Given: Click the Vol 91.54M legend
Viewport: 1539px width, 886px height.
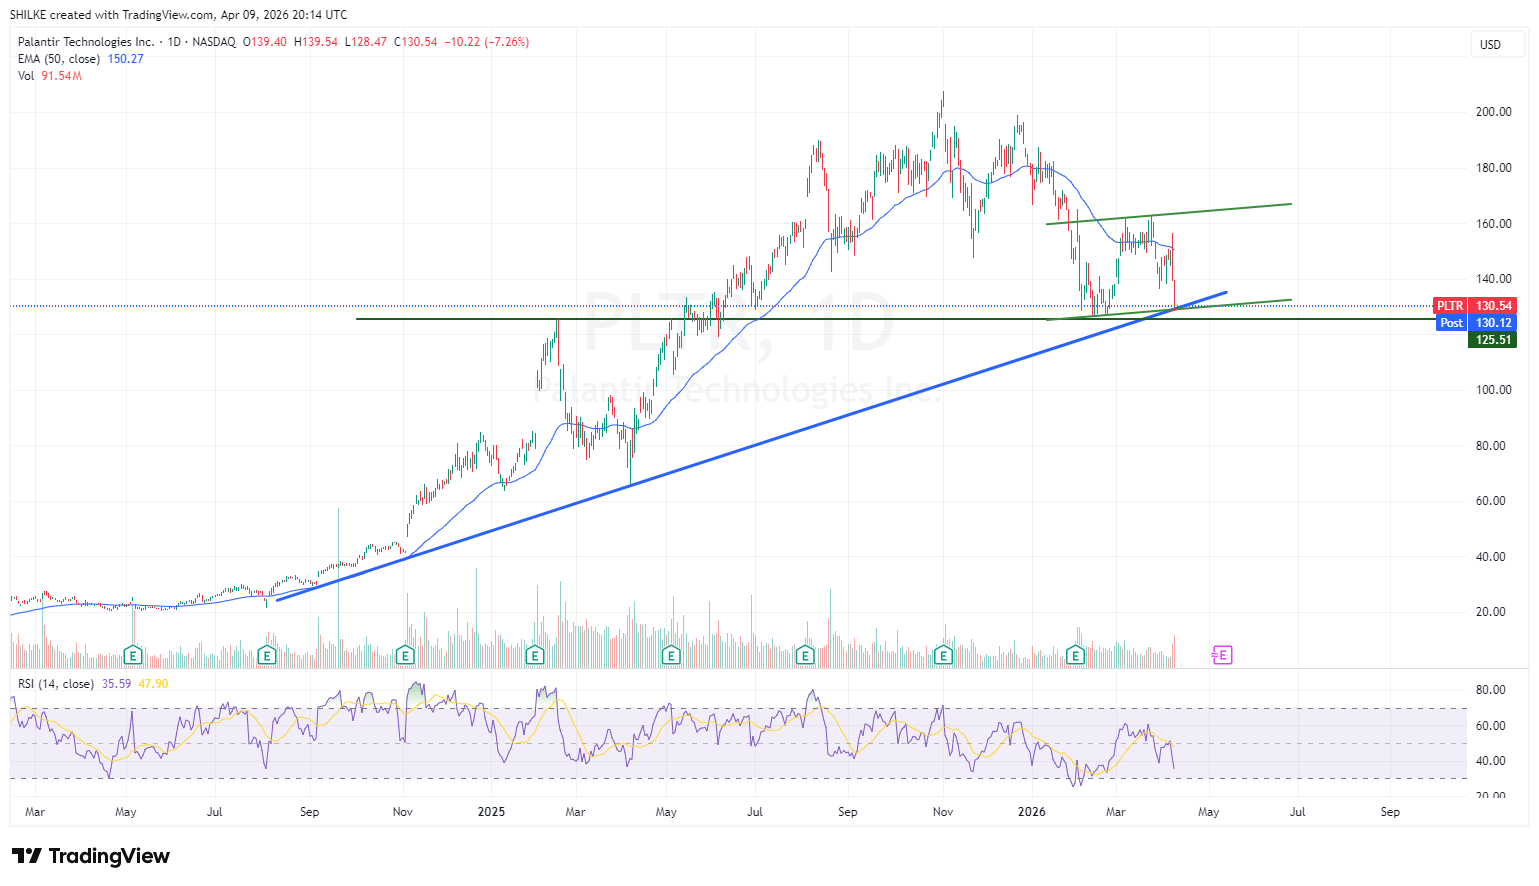Looking at the screenshot, I should [50, 76].
